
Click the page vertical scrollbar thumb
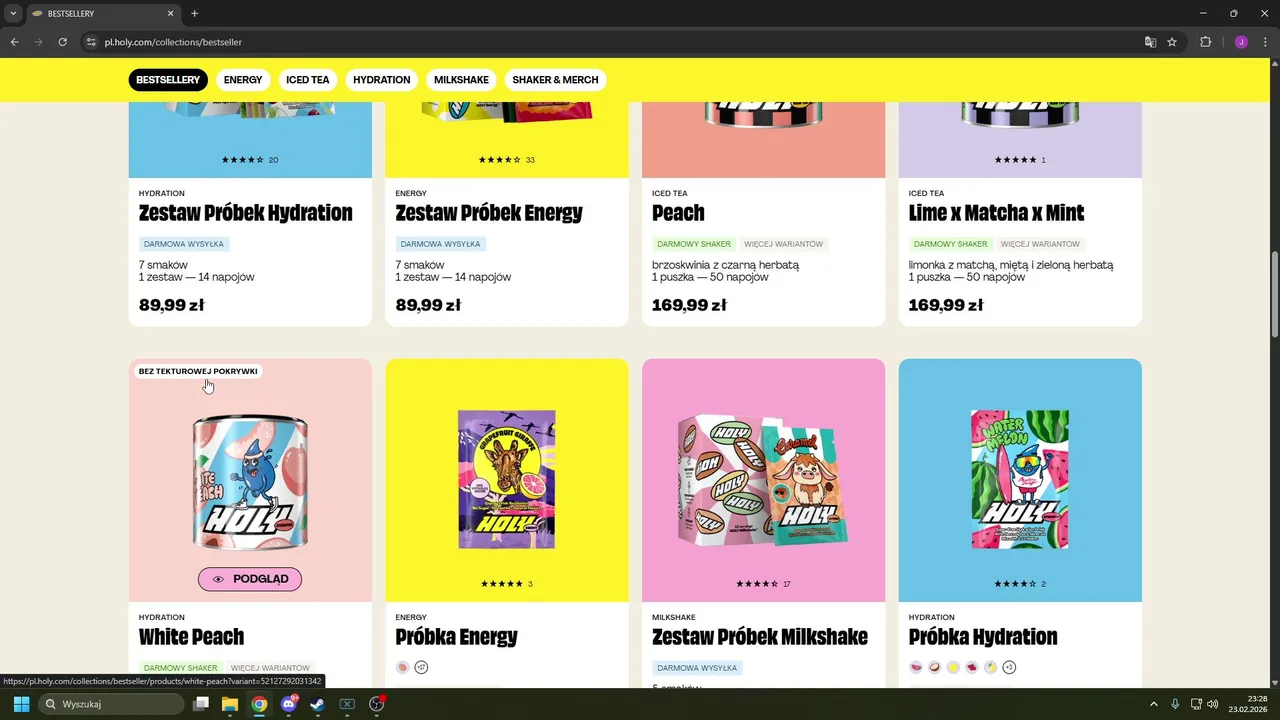point(1275,293)
